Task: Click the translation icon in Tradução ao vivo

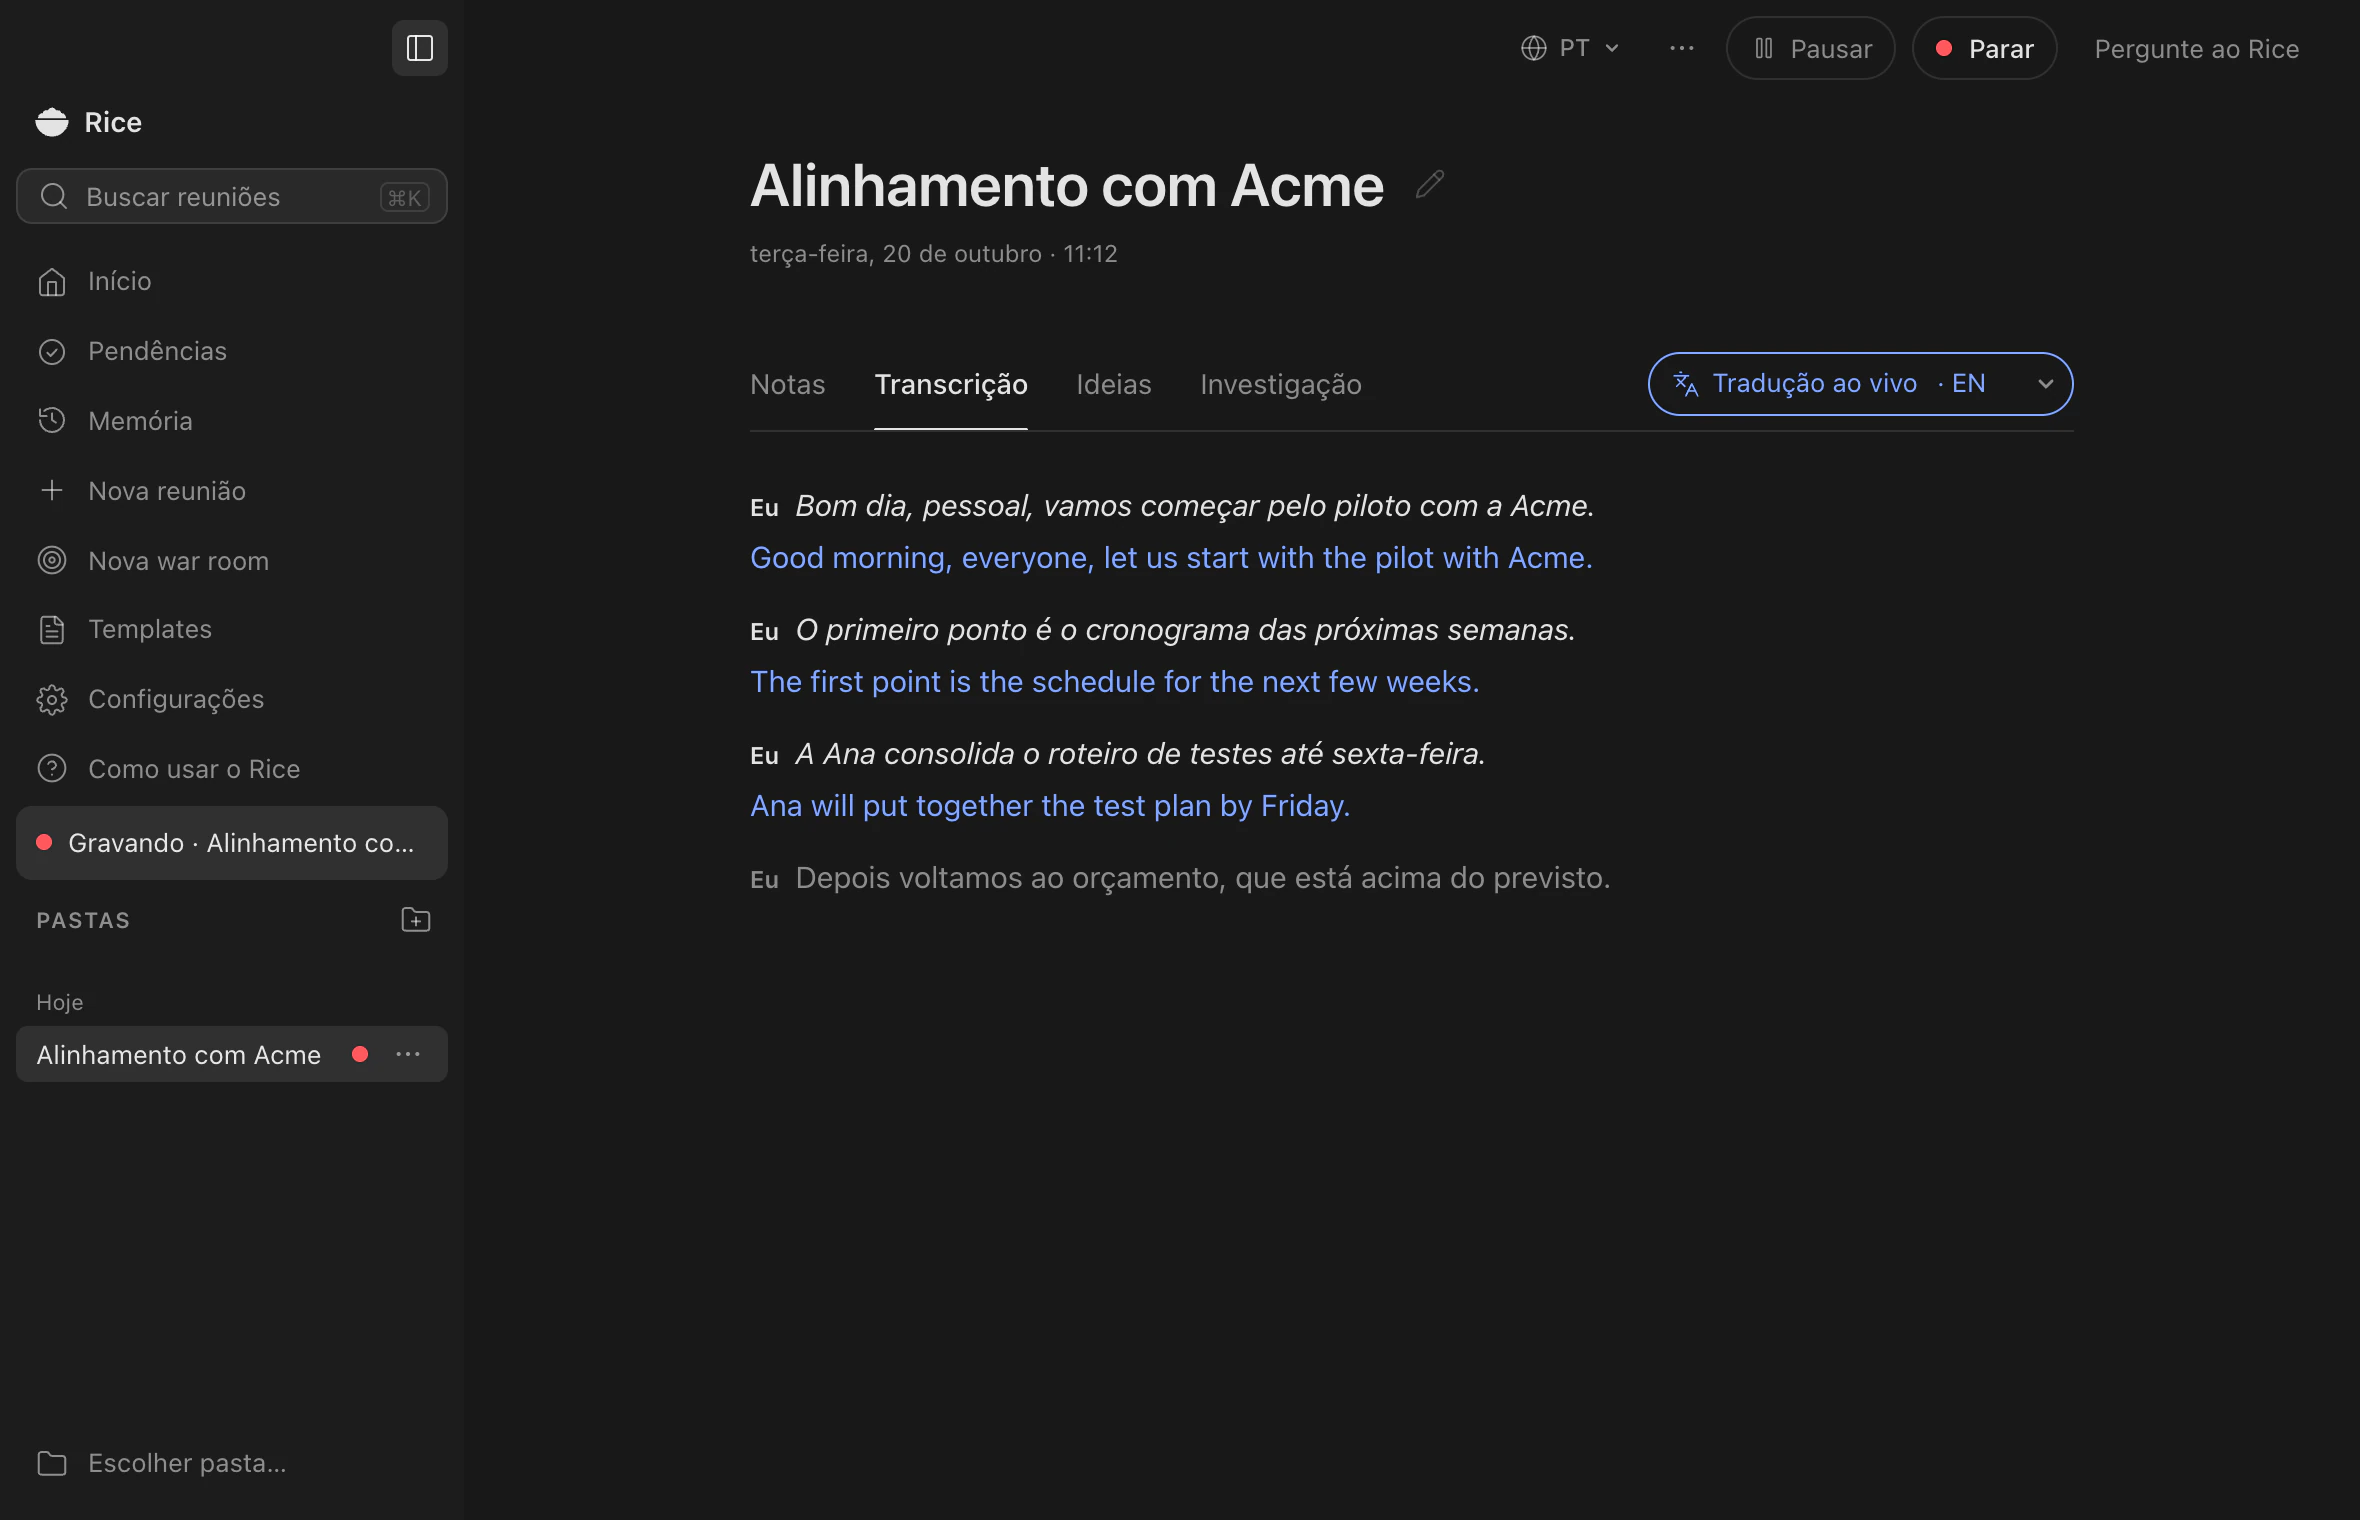Action: [1686, 384]
